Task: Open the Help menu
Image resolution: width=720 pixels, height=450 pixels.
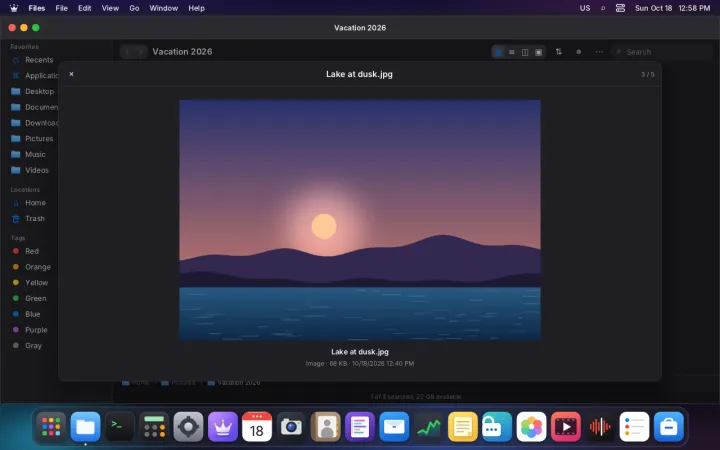Action: [197, 8]
